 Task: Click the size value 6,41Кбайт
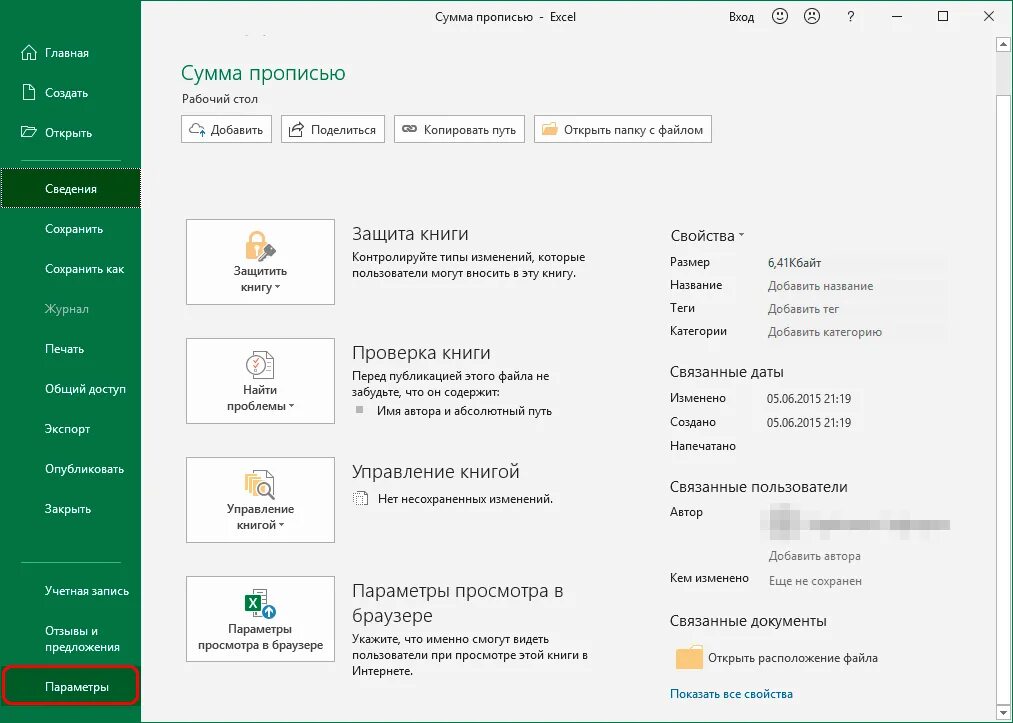click(794, 262)
